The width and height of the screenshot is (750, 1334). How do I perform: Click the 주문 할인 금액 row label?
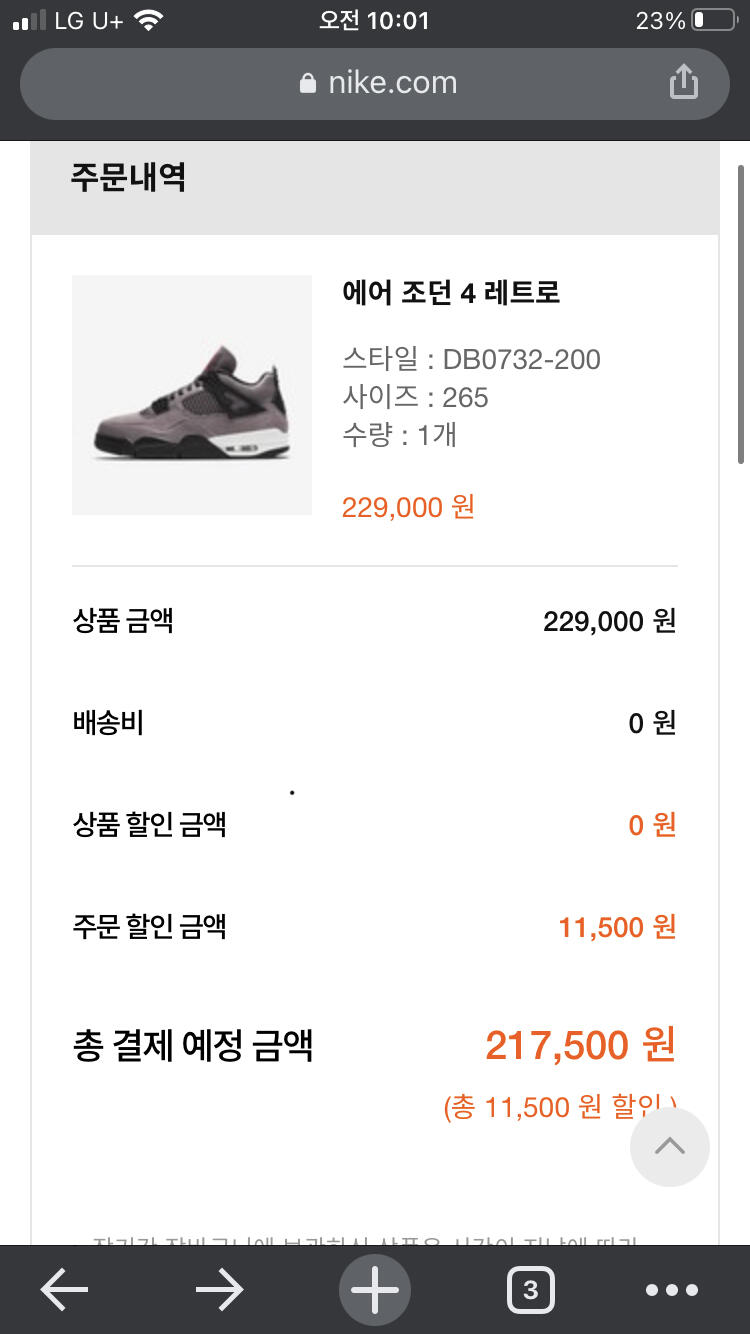pos(150,926)
